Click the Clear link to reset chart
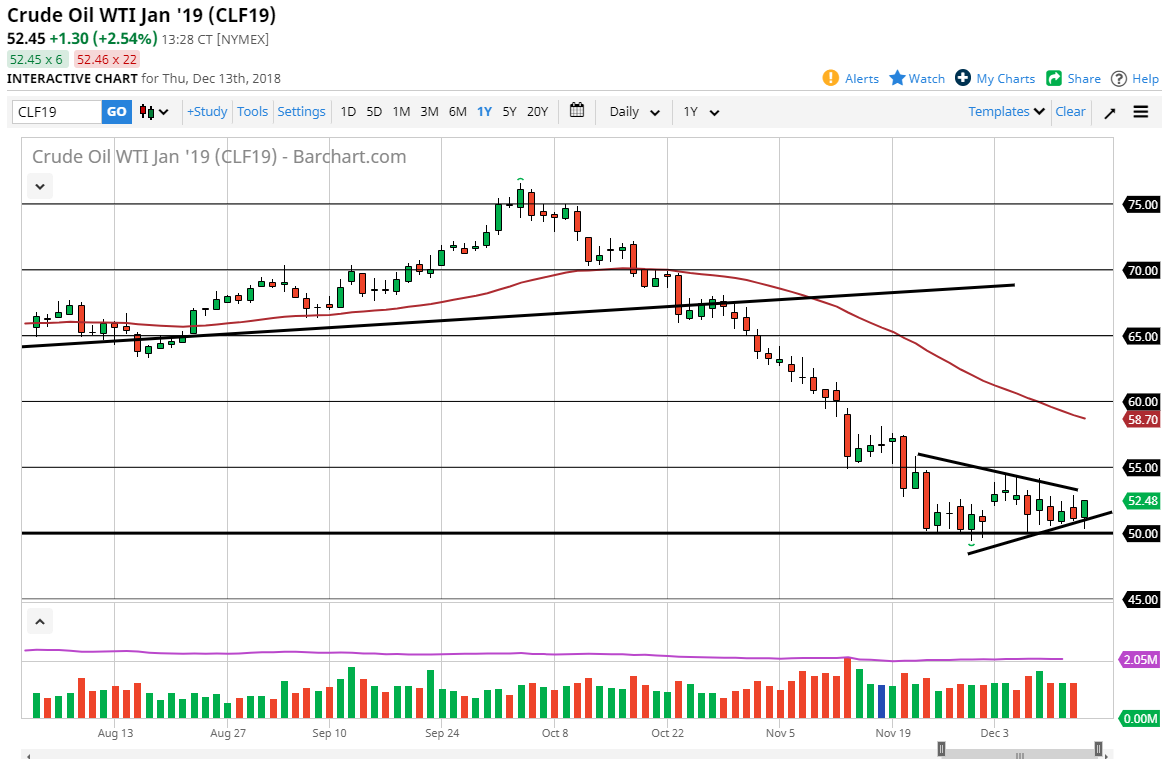 1070,111
